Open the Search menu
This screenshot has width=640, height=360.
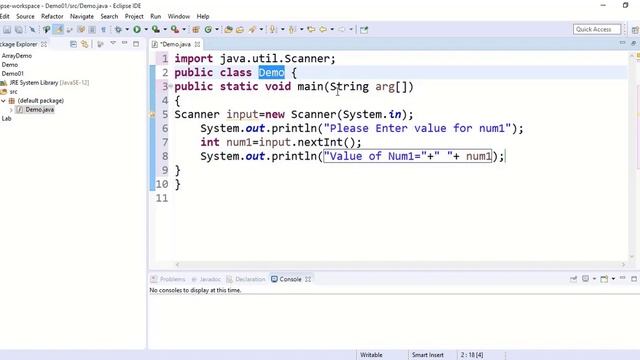click(x=109, y=16)
